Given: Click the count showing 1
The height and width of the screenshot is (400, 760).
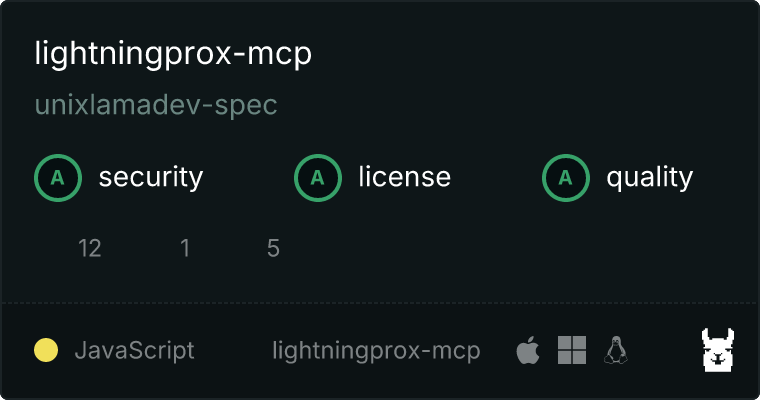Looking at the screenshot, I should click(185, 248).
